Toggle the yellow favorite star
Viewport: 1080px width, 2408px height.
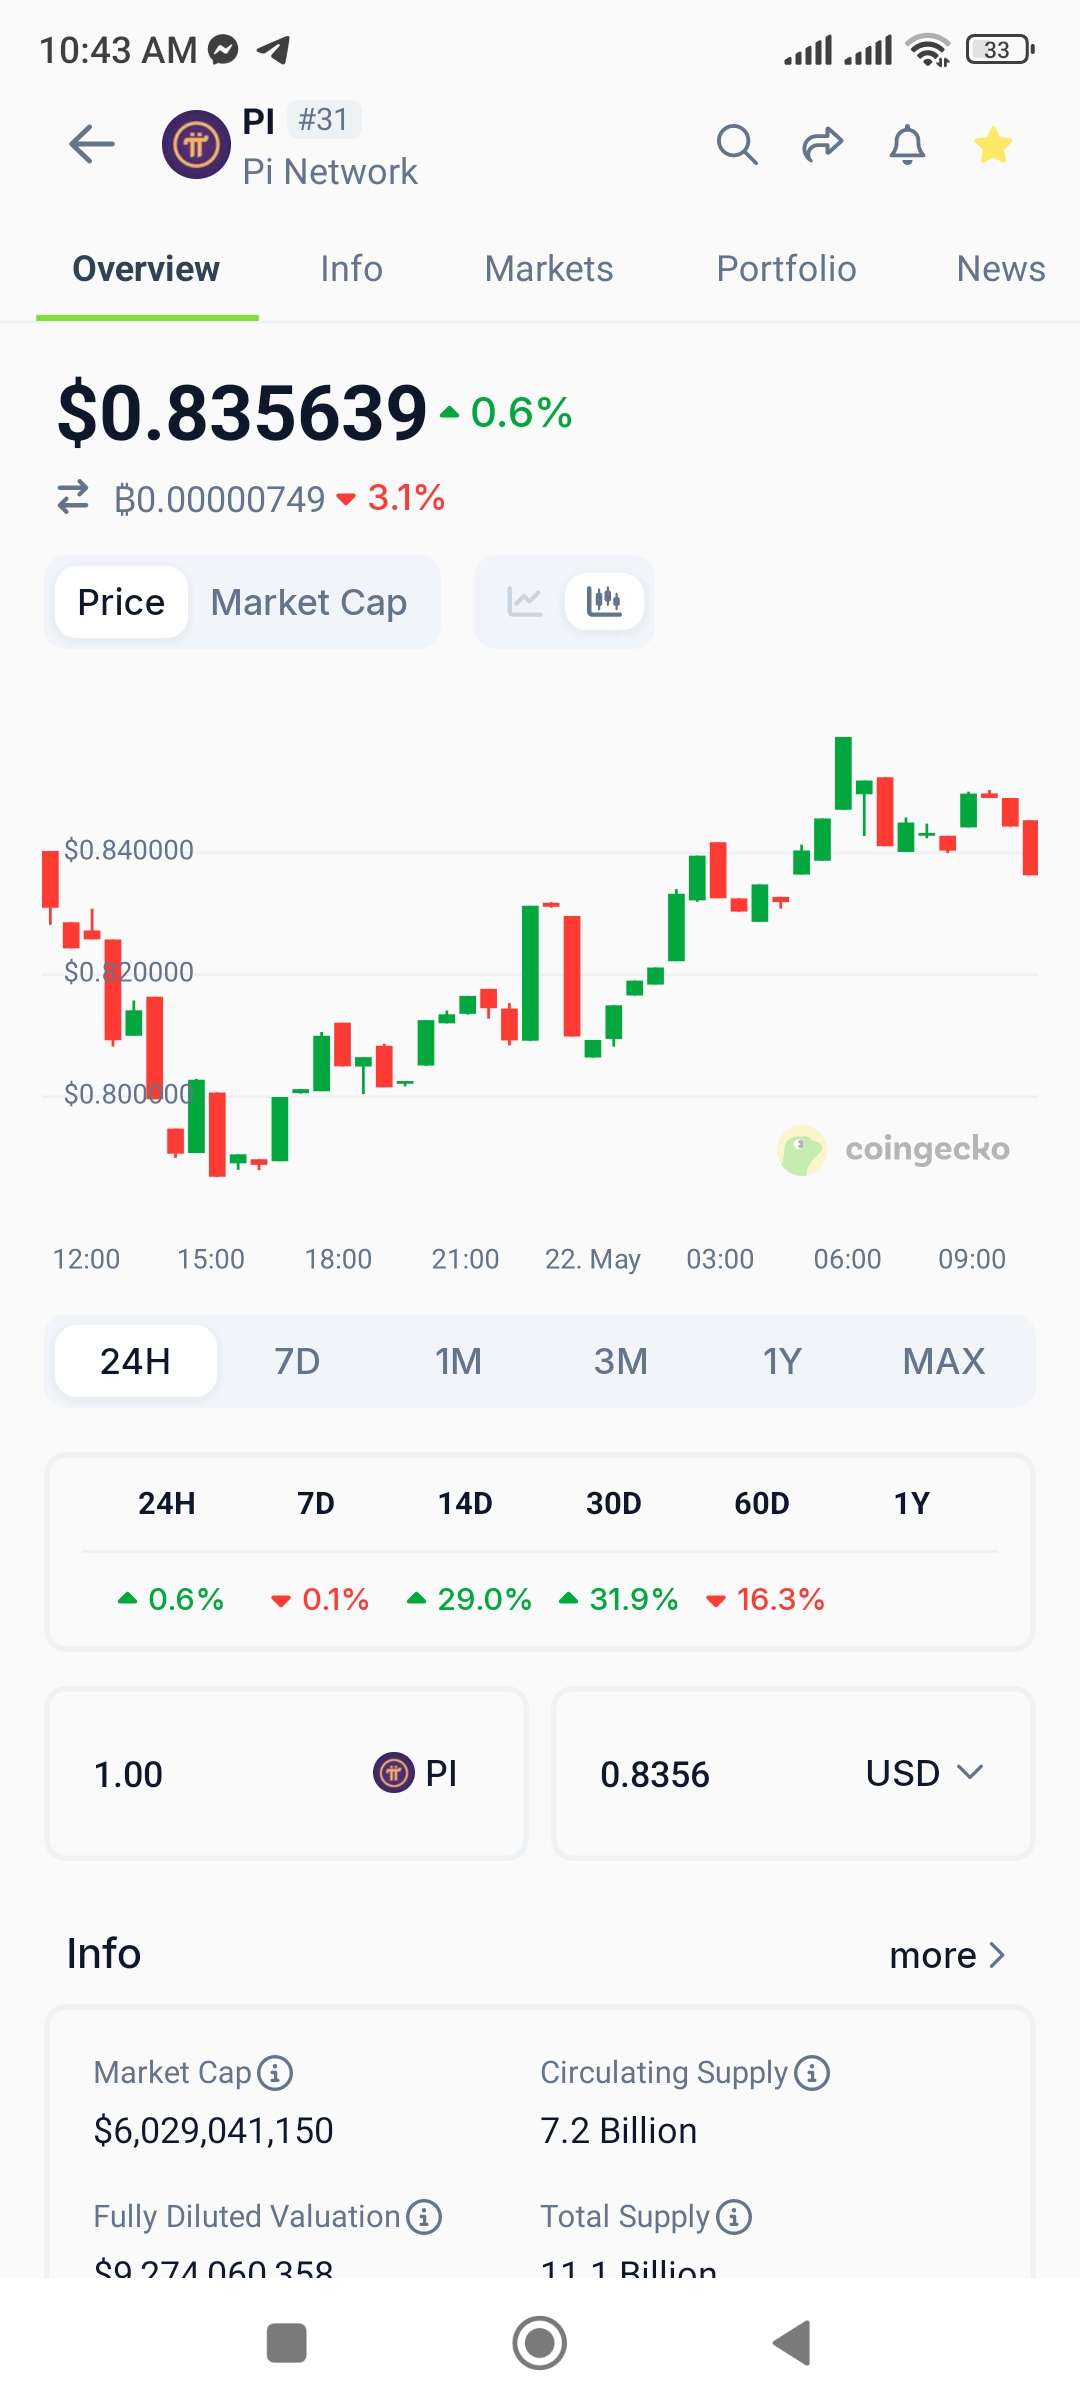click(993, 144)
